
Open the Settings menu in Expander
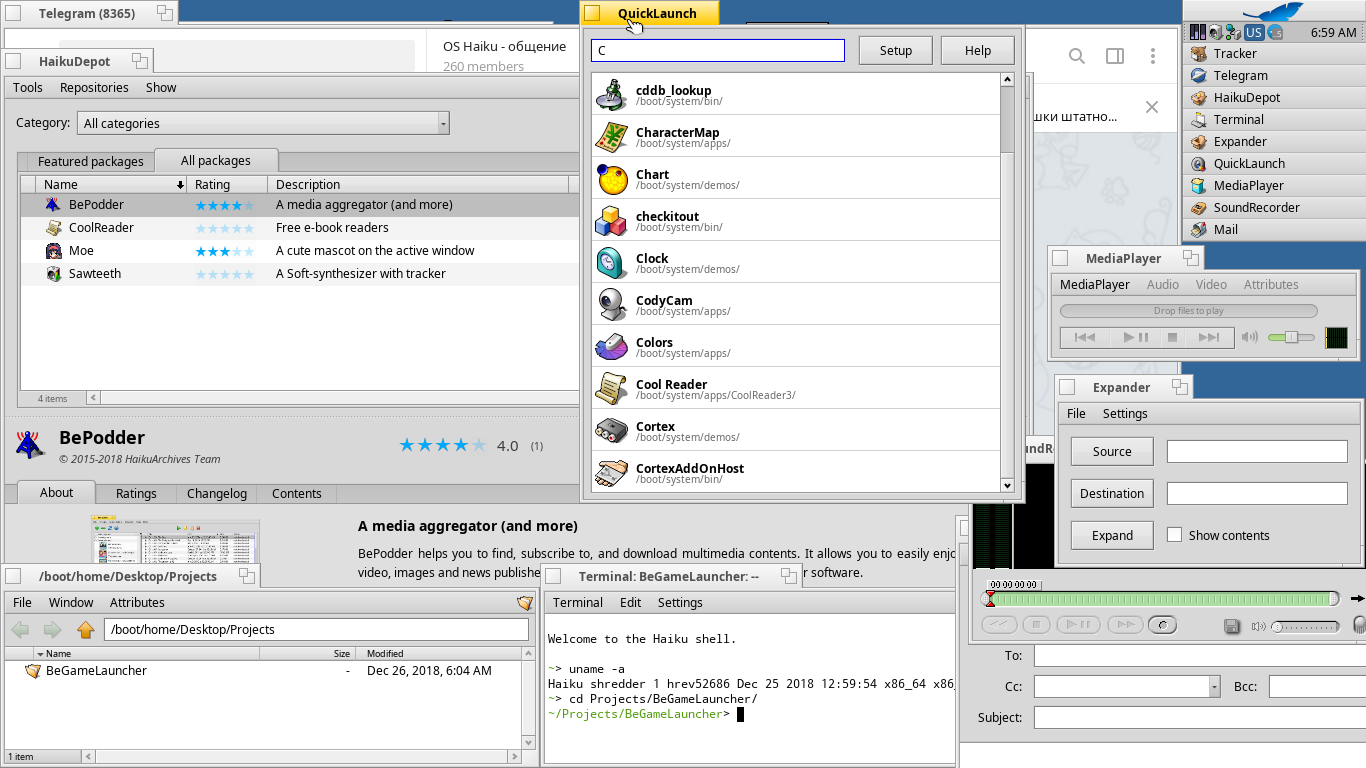1125,414
